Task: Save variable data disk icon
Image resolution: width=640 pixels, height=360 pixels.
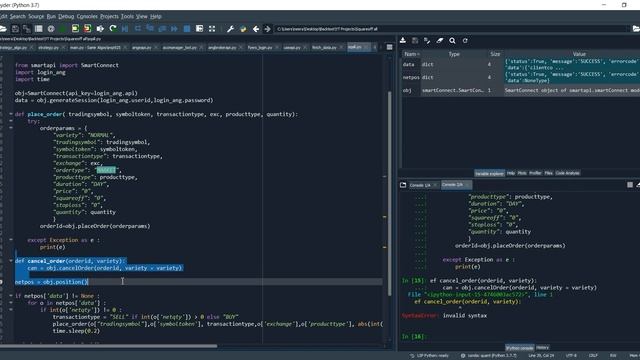Action: (415, 40)
